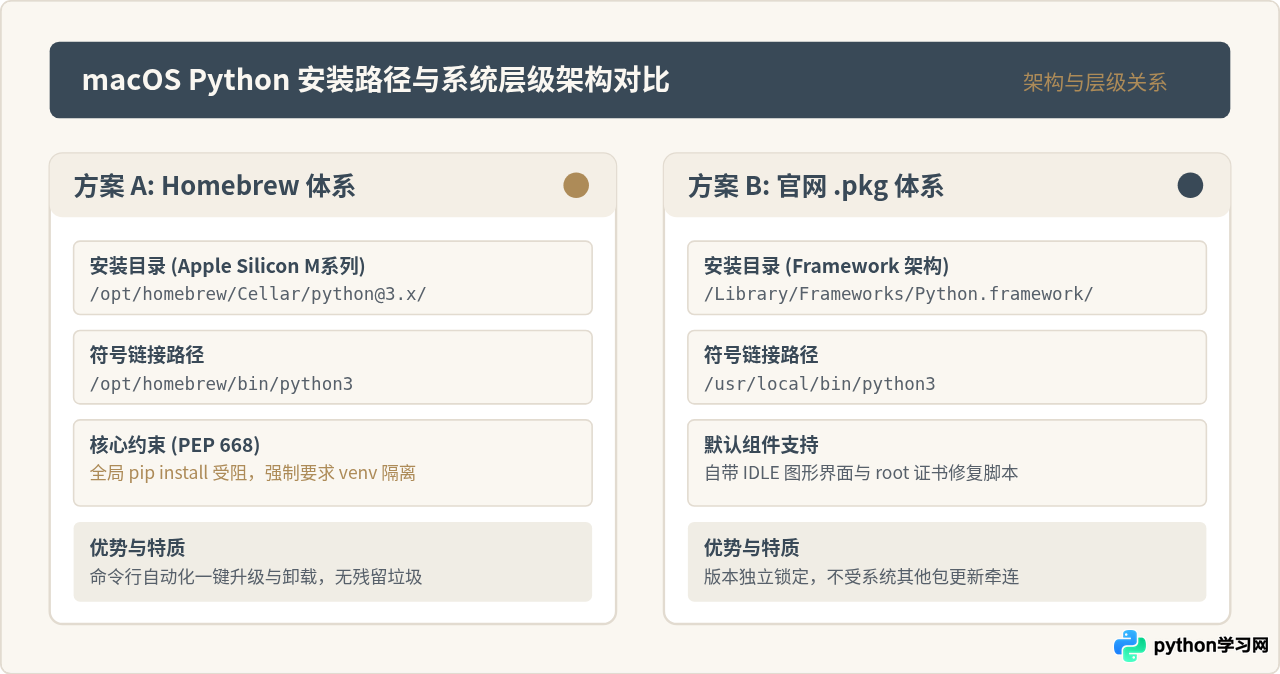
Task: Click 符号链接路径 label in the Homebrew card
Action: coord(147,355)
